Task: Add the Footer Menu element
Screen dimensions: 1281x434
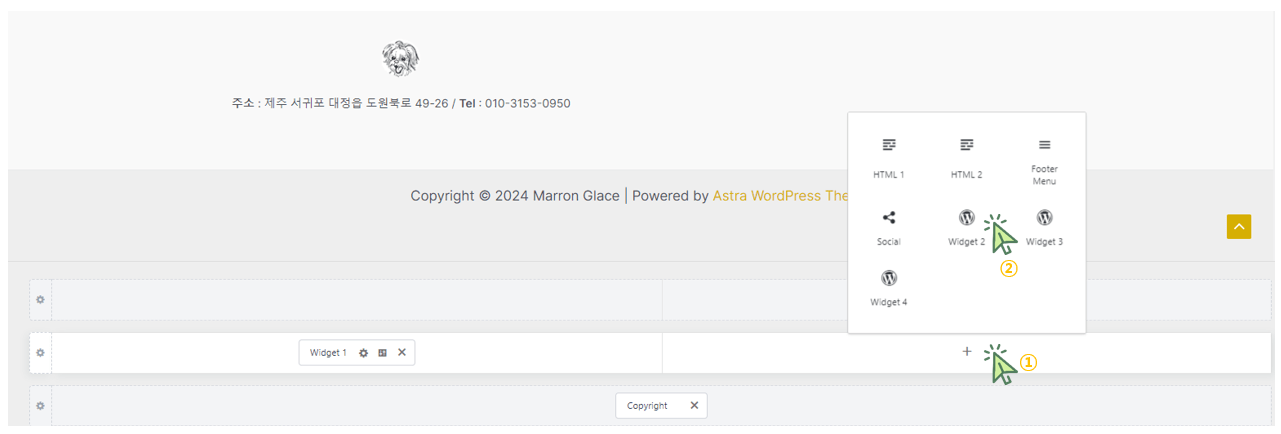Action: [1044, 161]
